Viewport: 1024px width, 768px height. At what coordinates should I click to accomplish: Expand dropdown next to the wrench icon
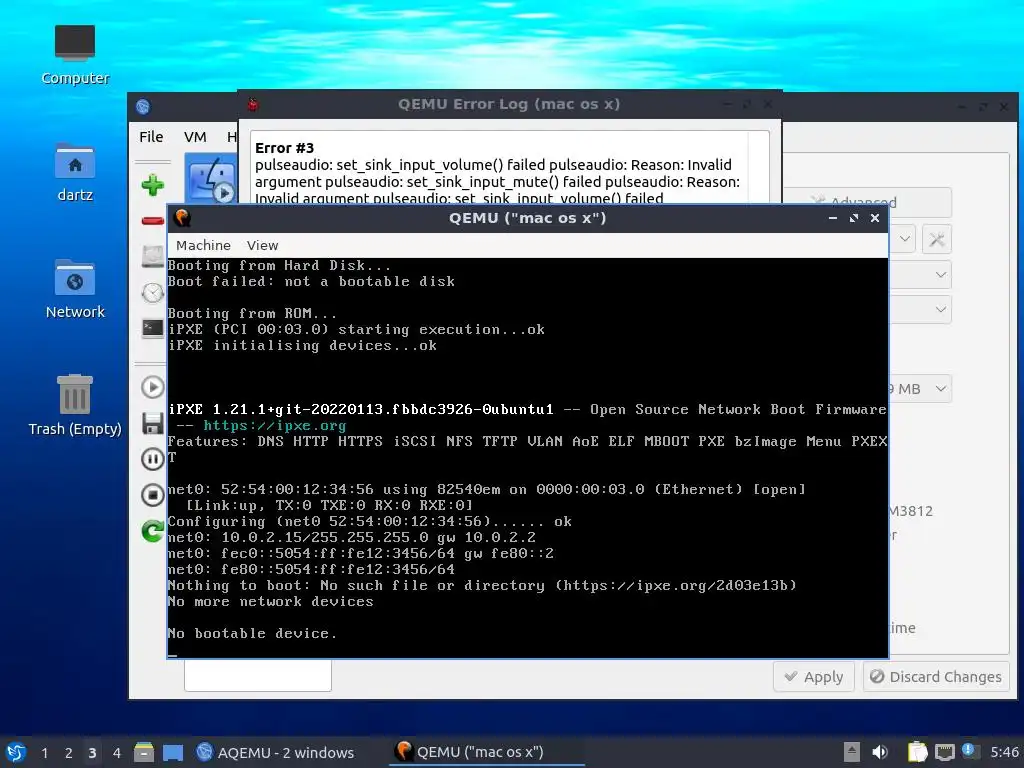(x=904, y=239)
